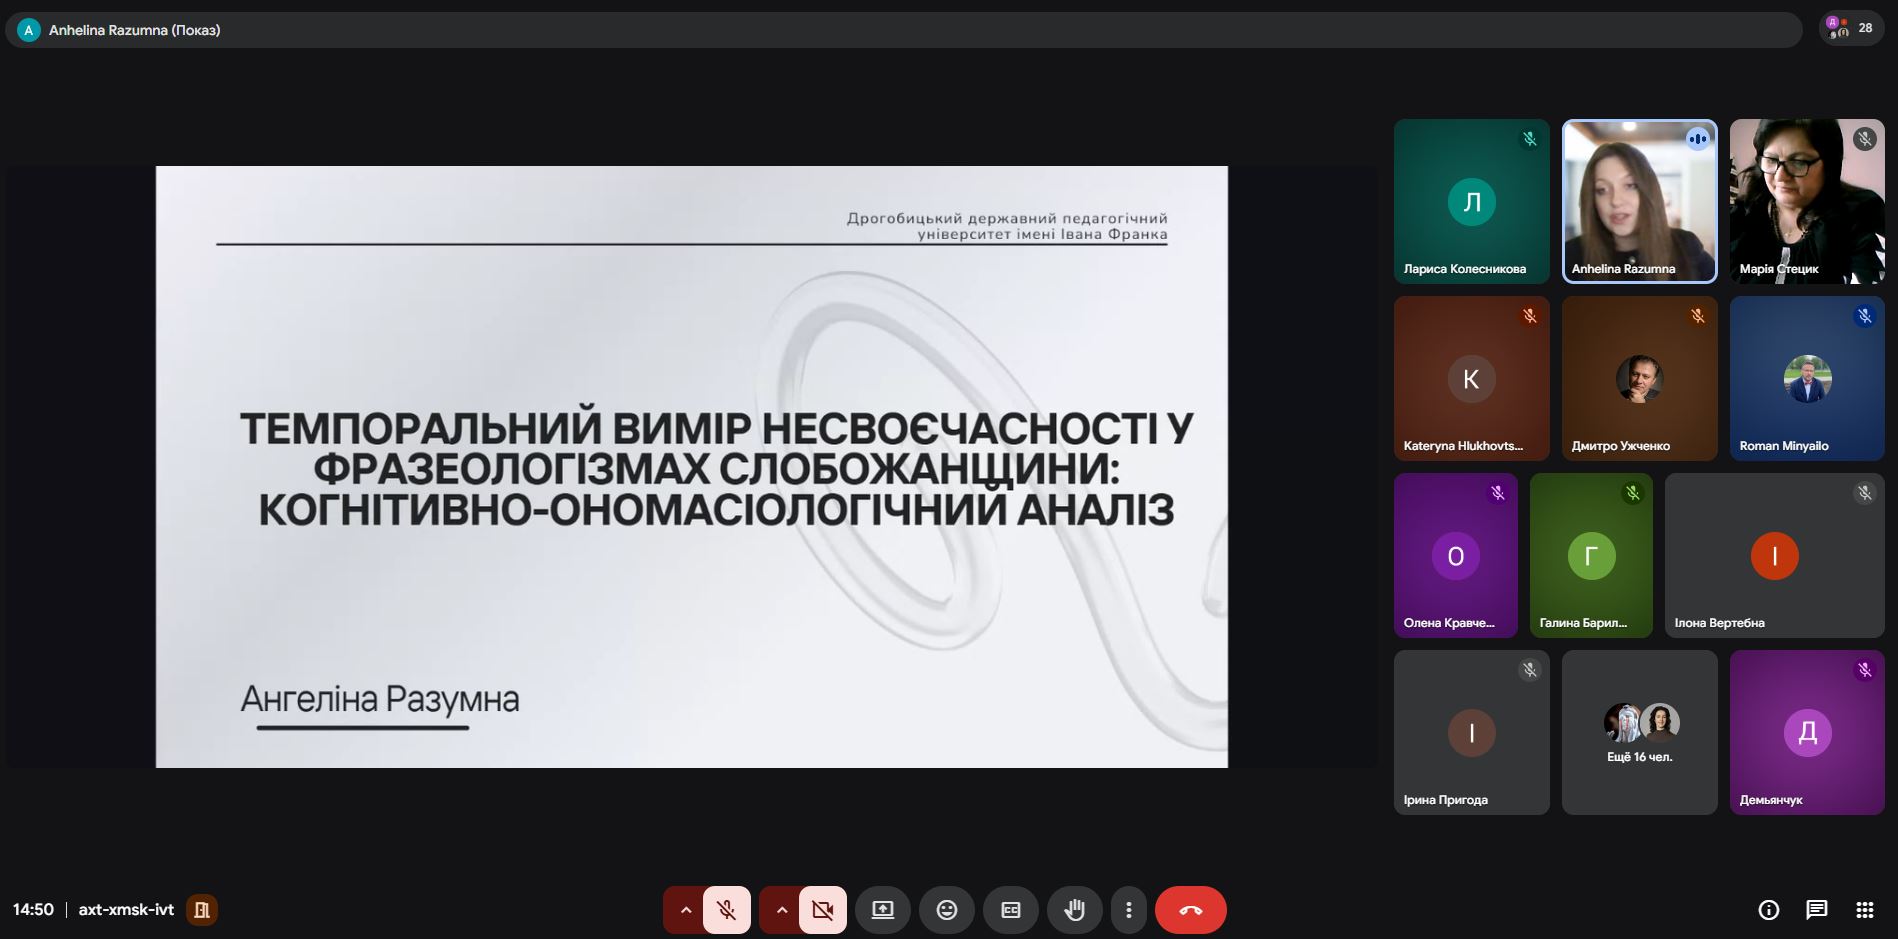Unmute your microphone
1898x939 pixels.
tap(726, 910)
